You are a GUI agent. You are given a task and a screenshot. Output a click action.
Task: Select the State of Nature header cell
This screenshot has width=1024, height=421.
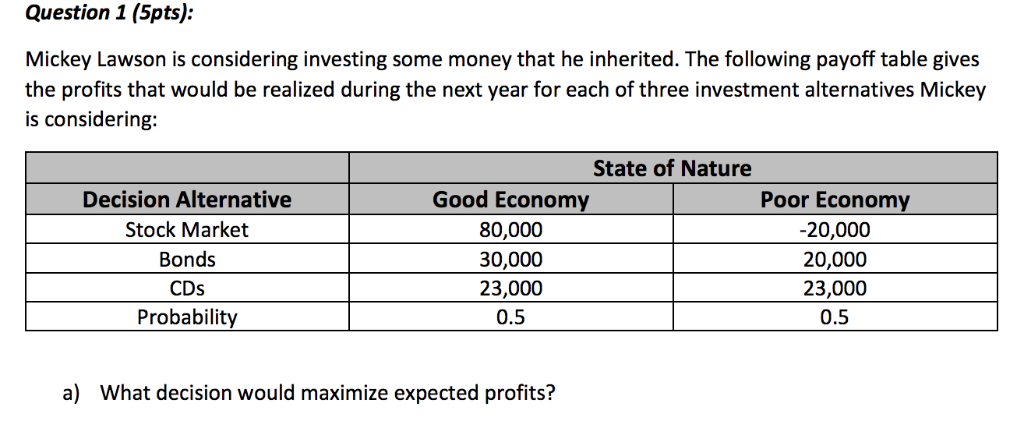[x=673, y=168]
